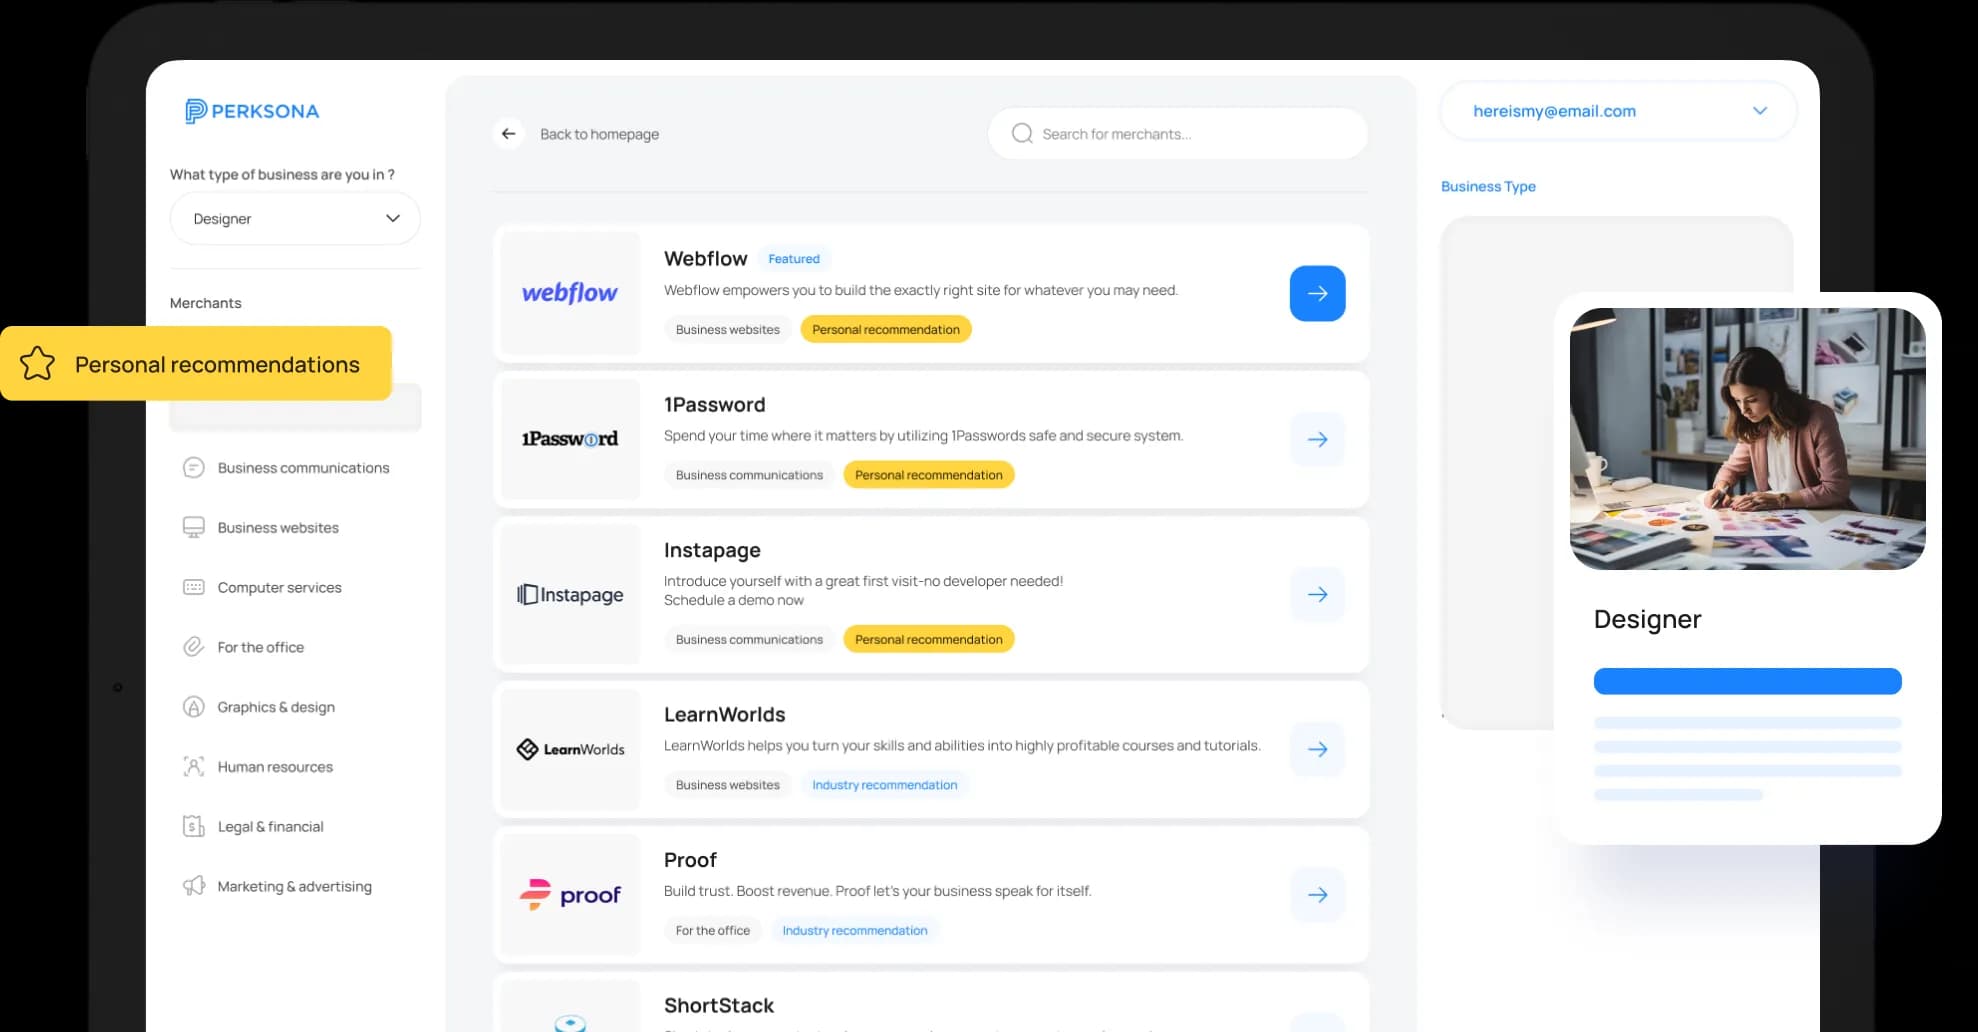The width and height of the screenshot is (1978, 1032).
Task: Click the 1Password merchant title
Action: tap(714, 405)
